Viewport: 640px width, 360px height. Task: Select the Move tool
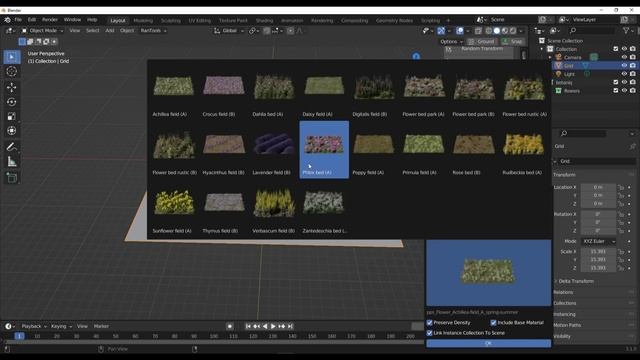click(x=12, y=87)
